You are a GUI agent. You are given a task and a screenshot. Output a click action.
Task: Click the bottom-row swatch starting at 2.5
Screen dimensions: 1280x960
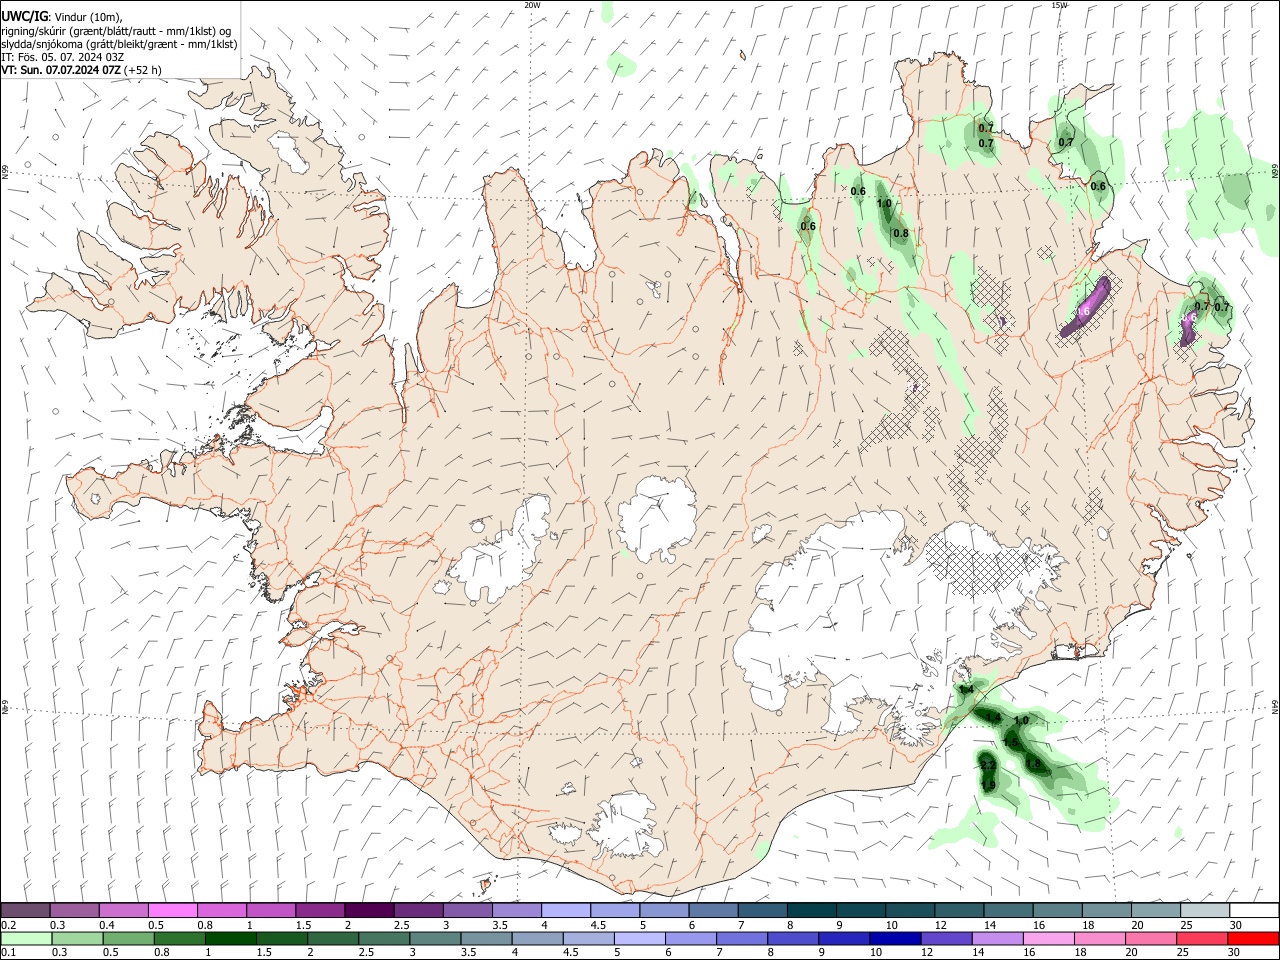[384, 939]
